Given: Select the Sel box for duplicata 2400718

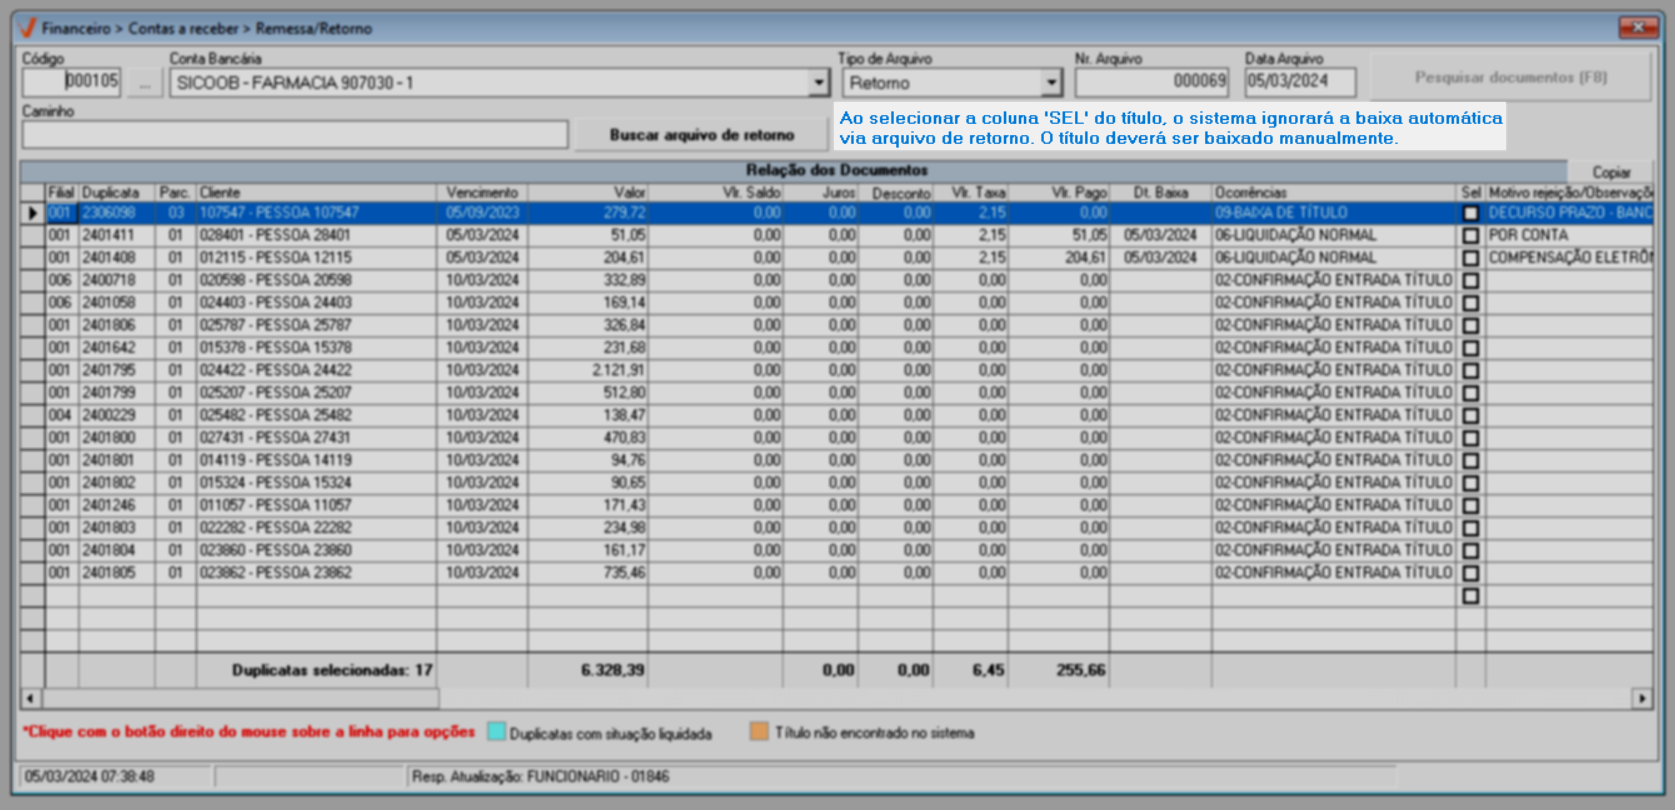Looking at the screenshot, I should point(1470,281).
